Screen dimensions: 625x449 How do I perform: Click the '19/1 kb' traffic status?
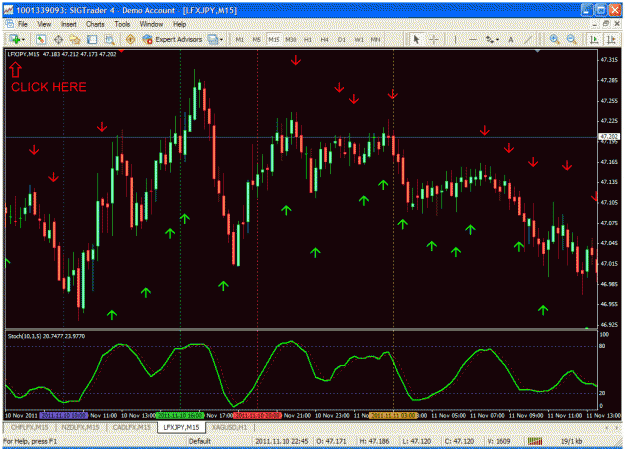click(x=571, y=441)
